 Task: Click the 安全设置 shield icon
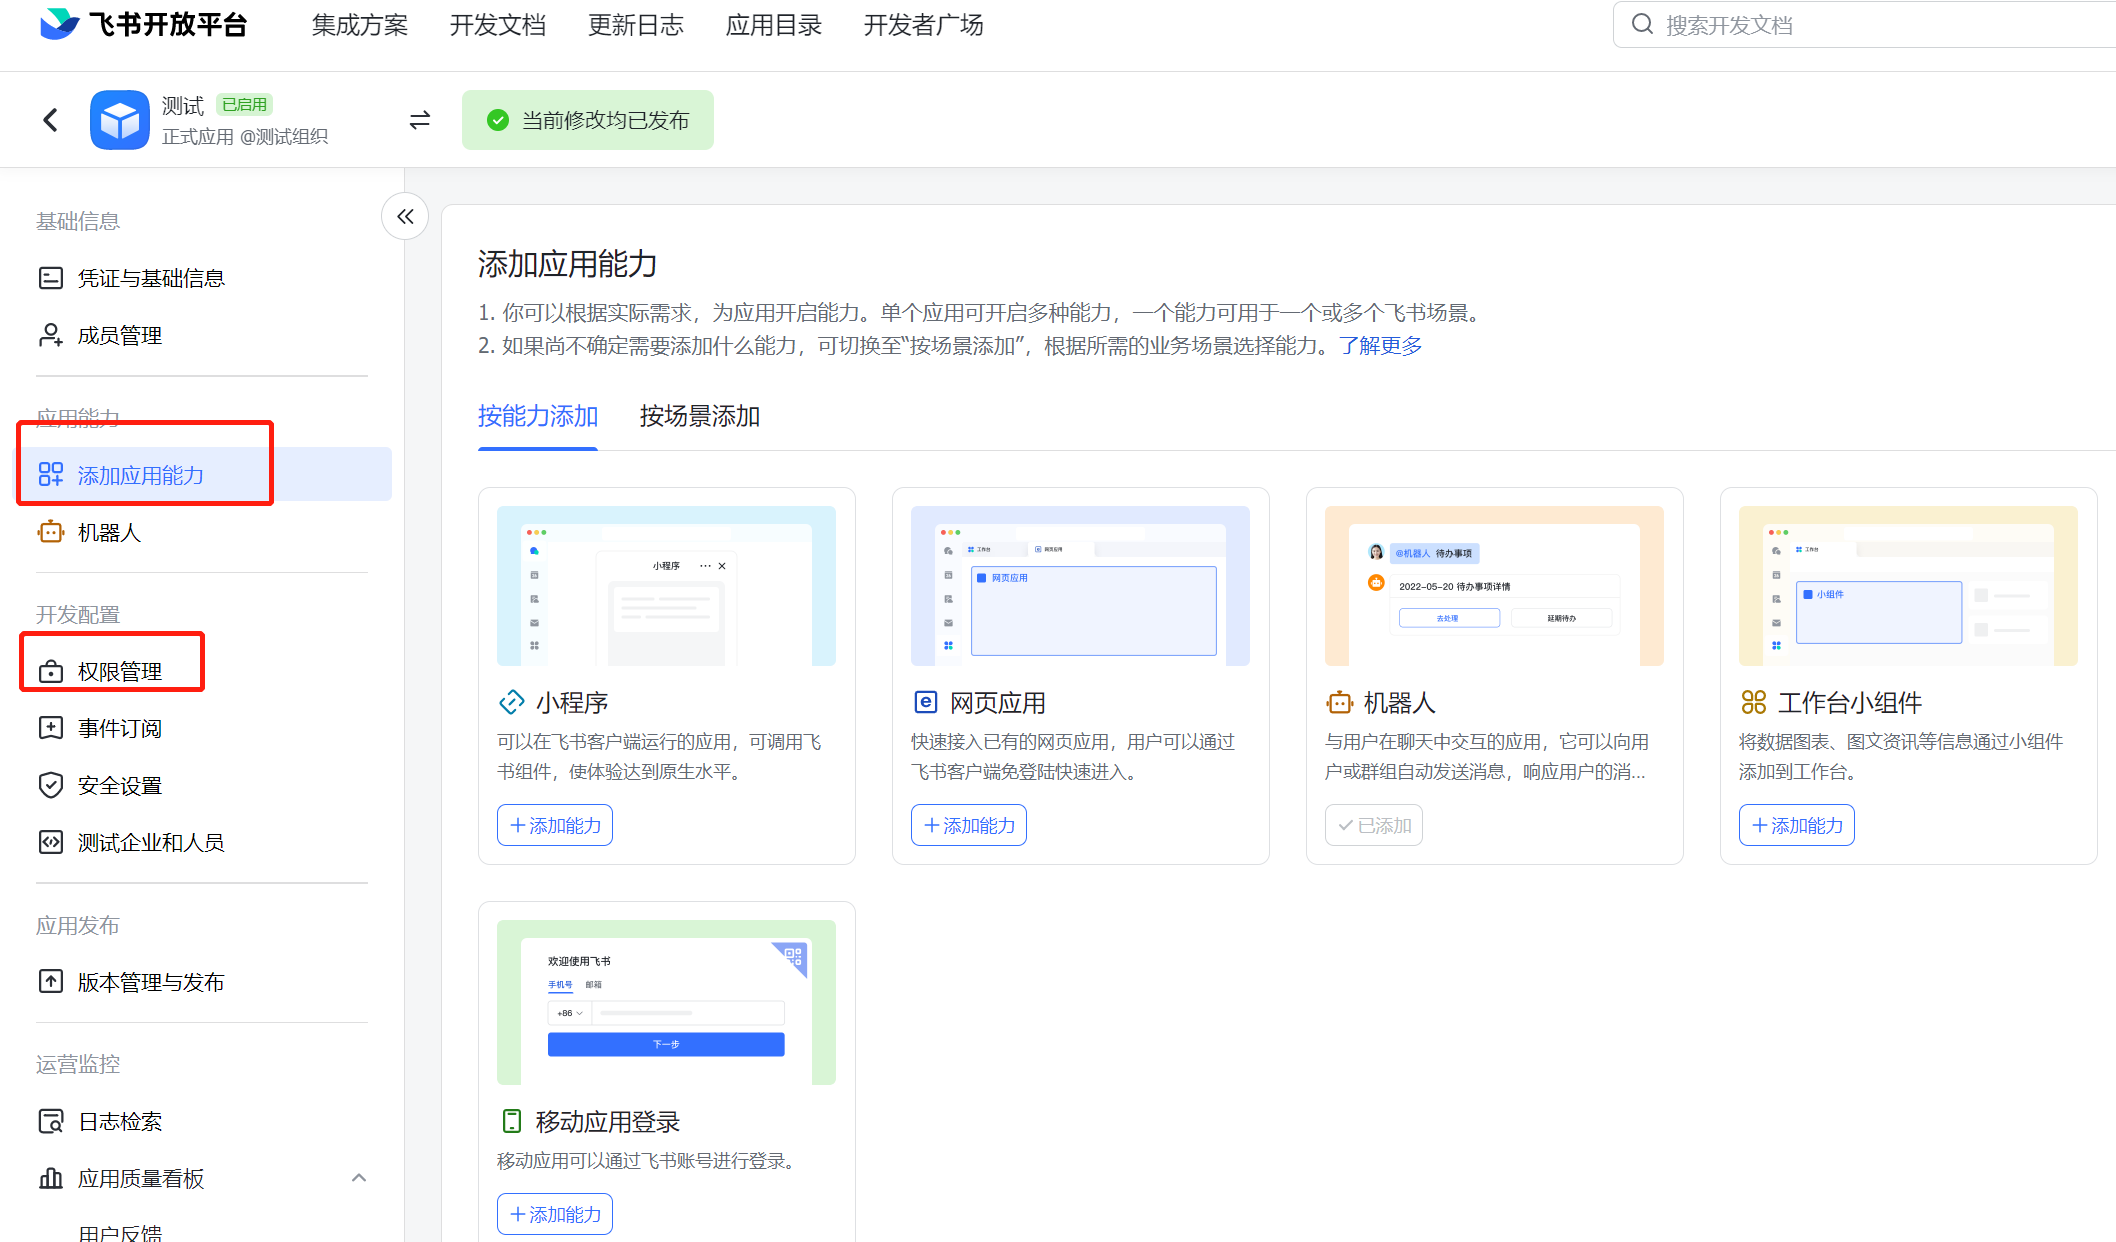(x=50, y=785)
